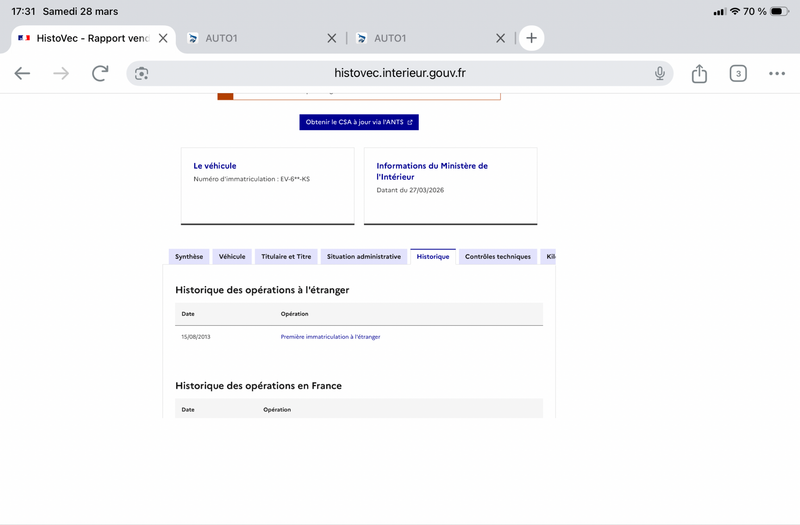This screenshot has width=800, height=525.
Task: Tap the lens icon in address bar
Action: (x=142, y=73)
